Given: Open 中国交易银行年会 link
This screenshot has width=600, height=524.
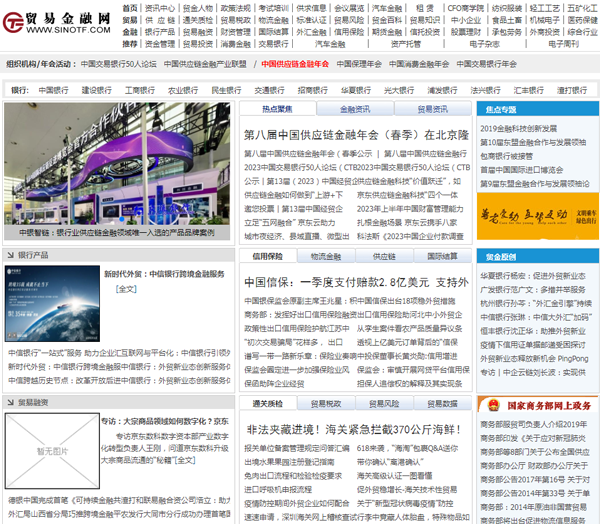Looking at the screenshot, I should point(487,64).
